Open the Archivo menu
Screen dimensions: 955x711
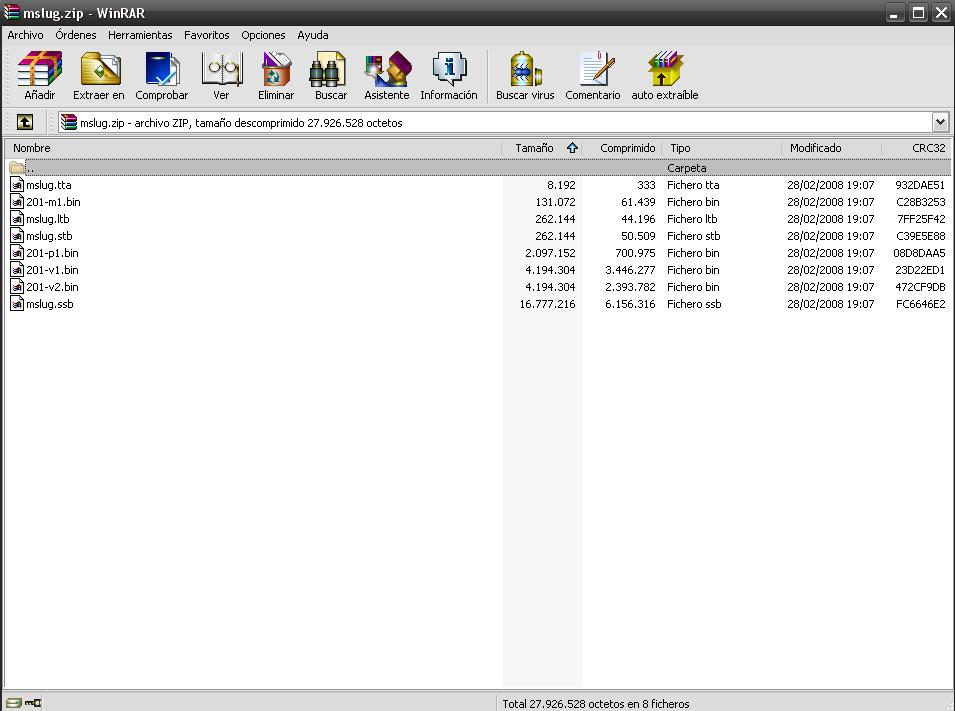25,35
